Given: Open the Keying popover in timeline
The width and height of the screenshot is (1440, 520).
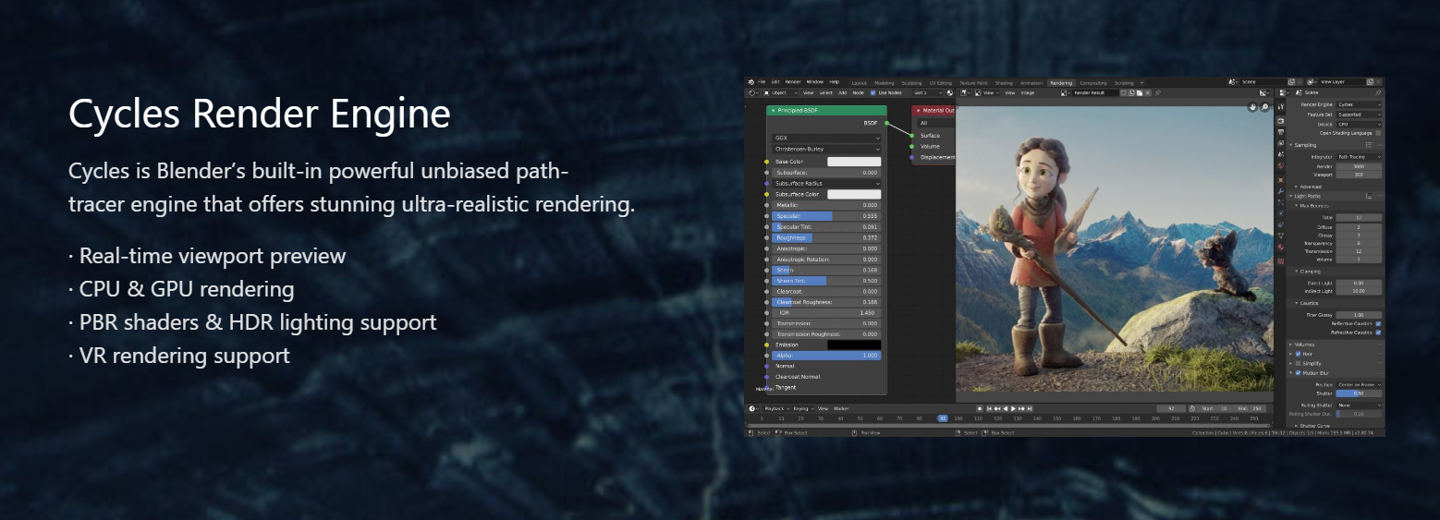Looking at the screenshot, I should 803,408.
